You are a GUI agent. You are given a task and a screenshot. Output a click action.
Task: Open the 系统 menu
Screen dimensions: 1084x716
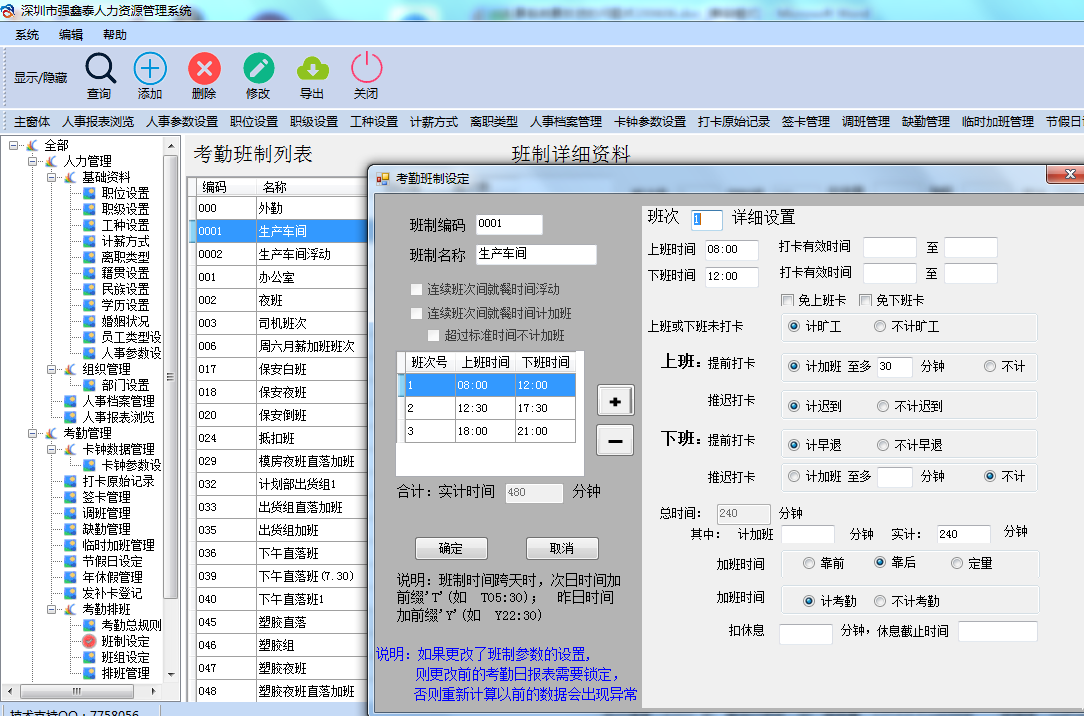27,35
